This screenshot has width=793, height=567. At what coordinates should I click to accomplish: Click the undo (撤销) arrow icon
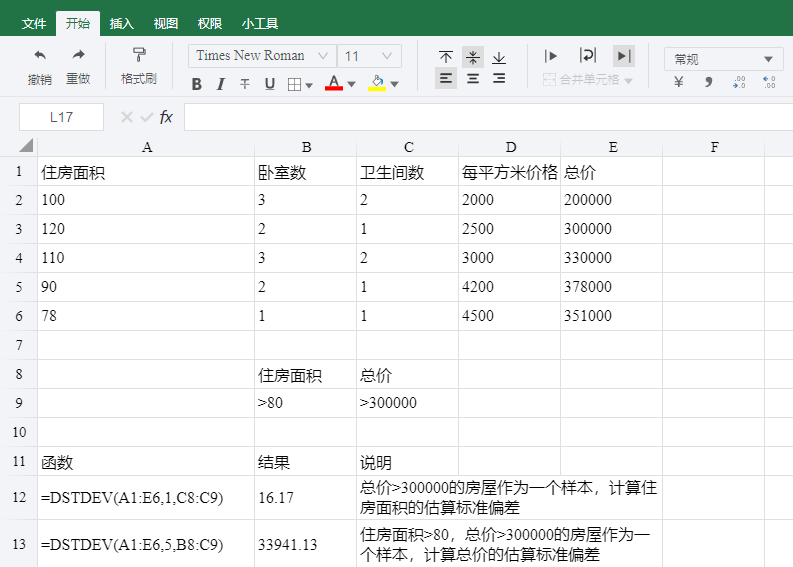click(40, 55)
